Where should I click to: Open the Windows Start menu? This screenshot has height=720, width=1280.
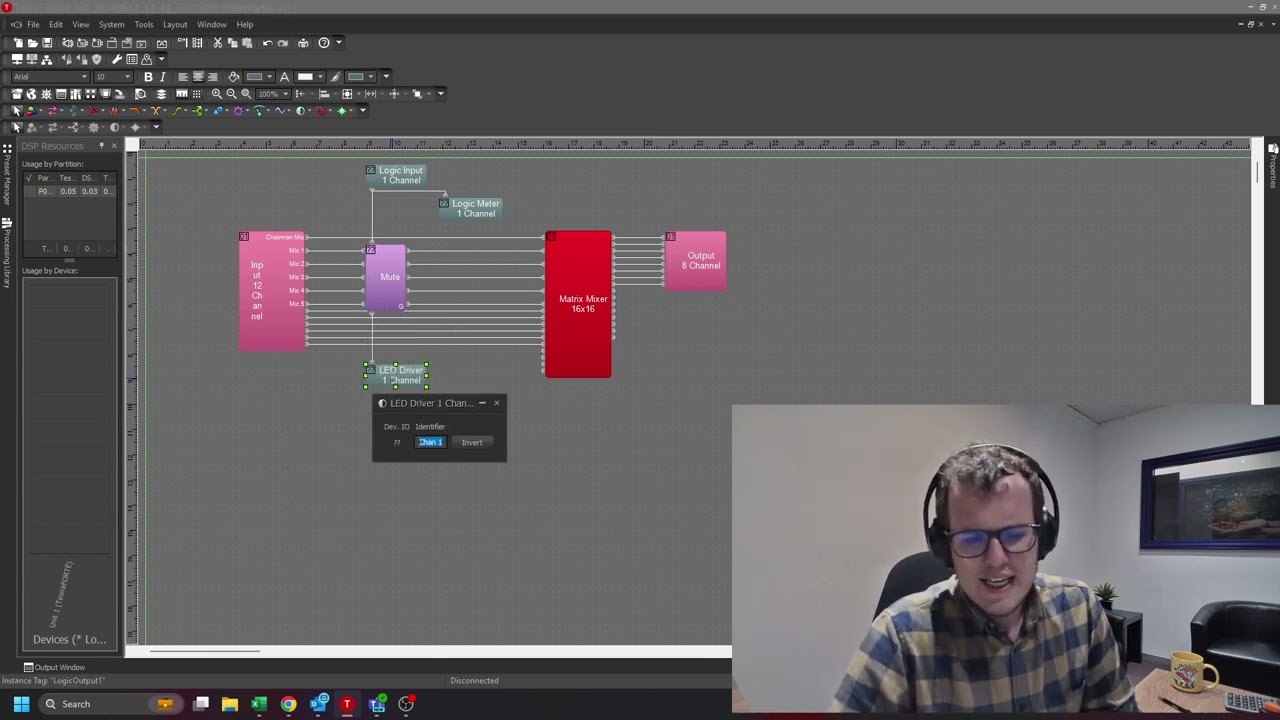click(x=21, y=704)
